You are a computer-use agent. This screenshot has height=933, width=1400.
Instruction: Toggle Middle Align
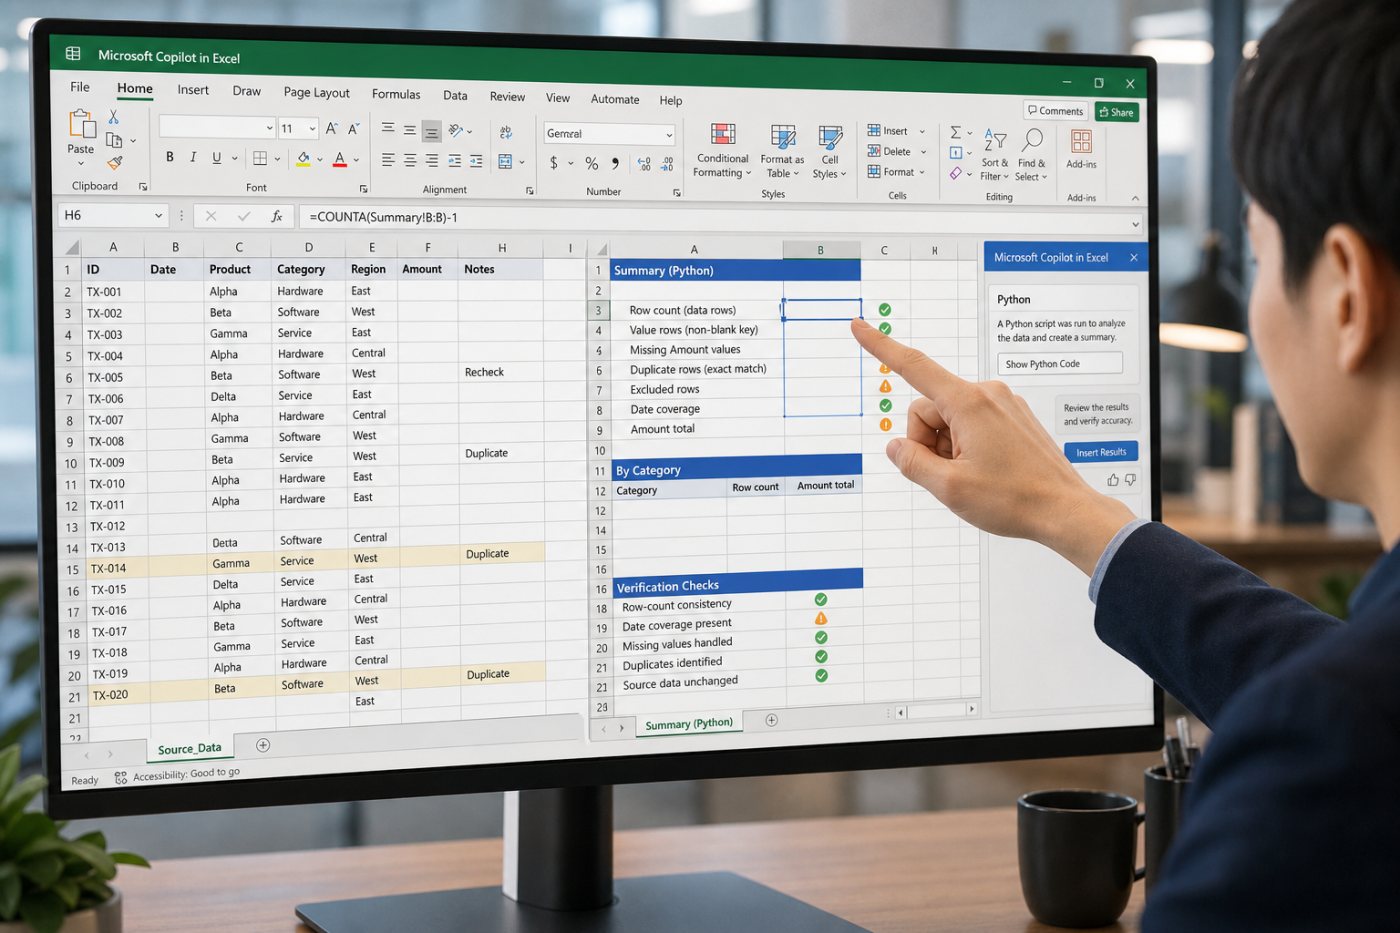pos(410,130)
